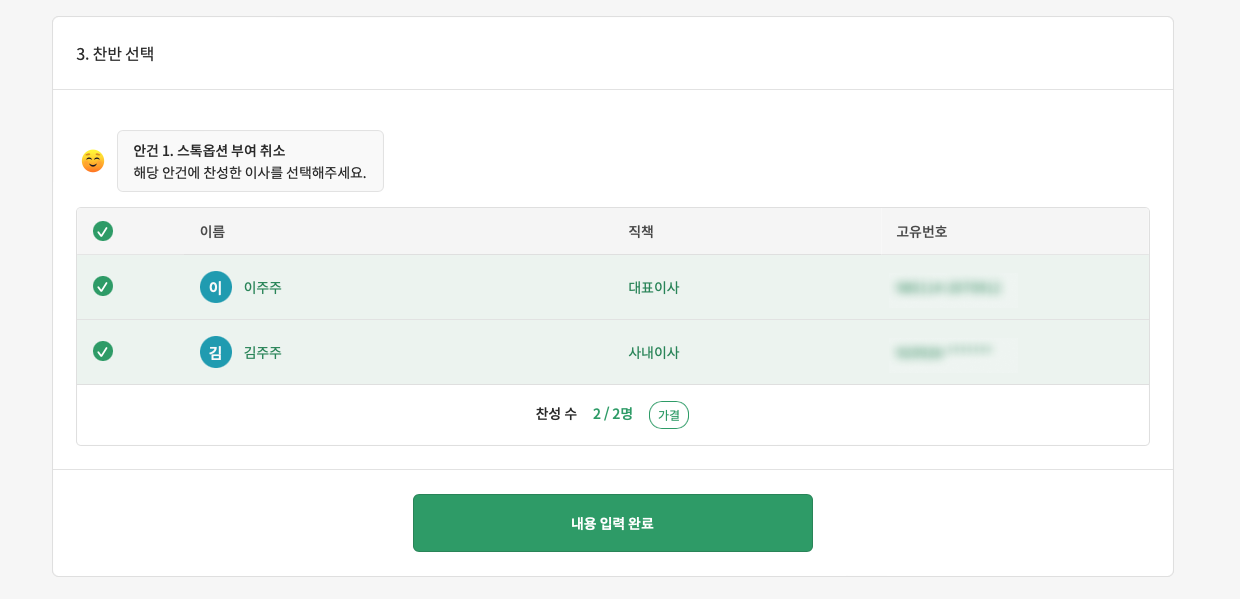This screenshot has width=1240, height=599.
Task: Click the smiling face emoji icon
Action: pos(93,160)
